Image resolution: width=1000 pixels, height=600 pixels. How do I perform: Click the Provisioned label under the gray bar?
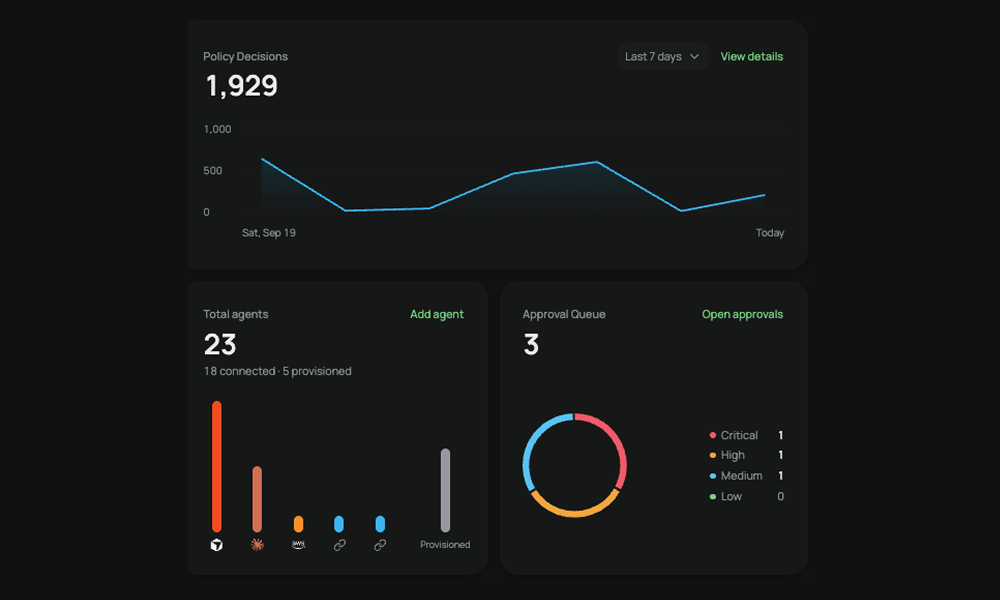pos(445,545)
